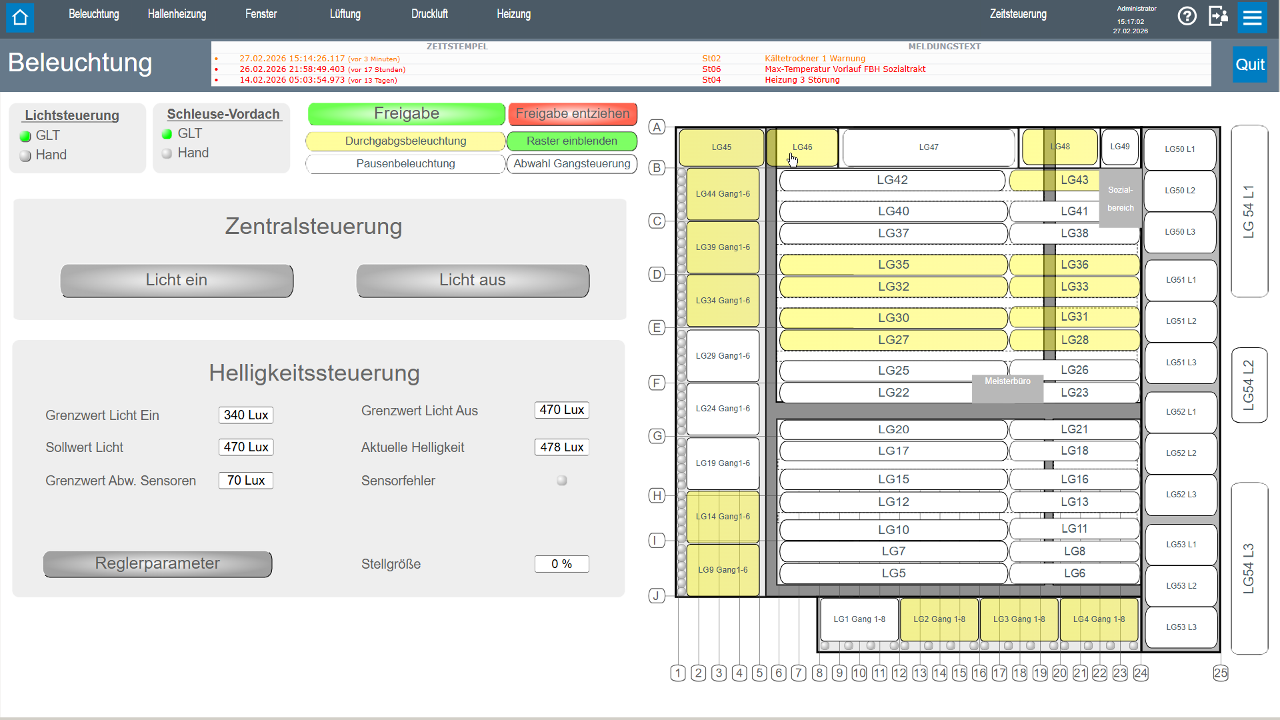Toggle Raster einblenden
Screen dimensions: 1280x720
572,141
